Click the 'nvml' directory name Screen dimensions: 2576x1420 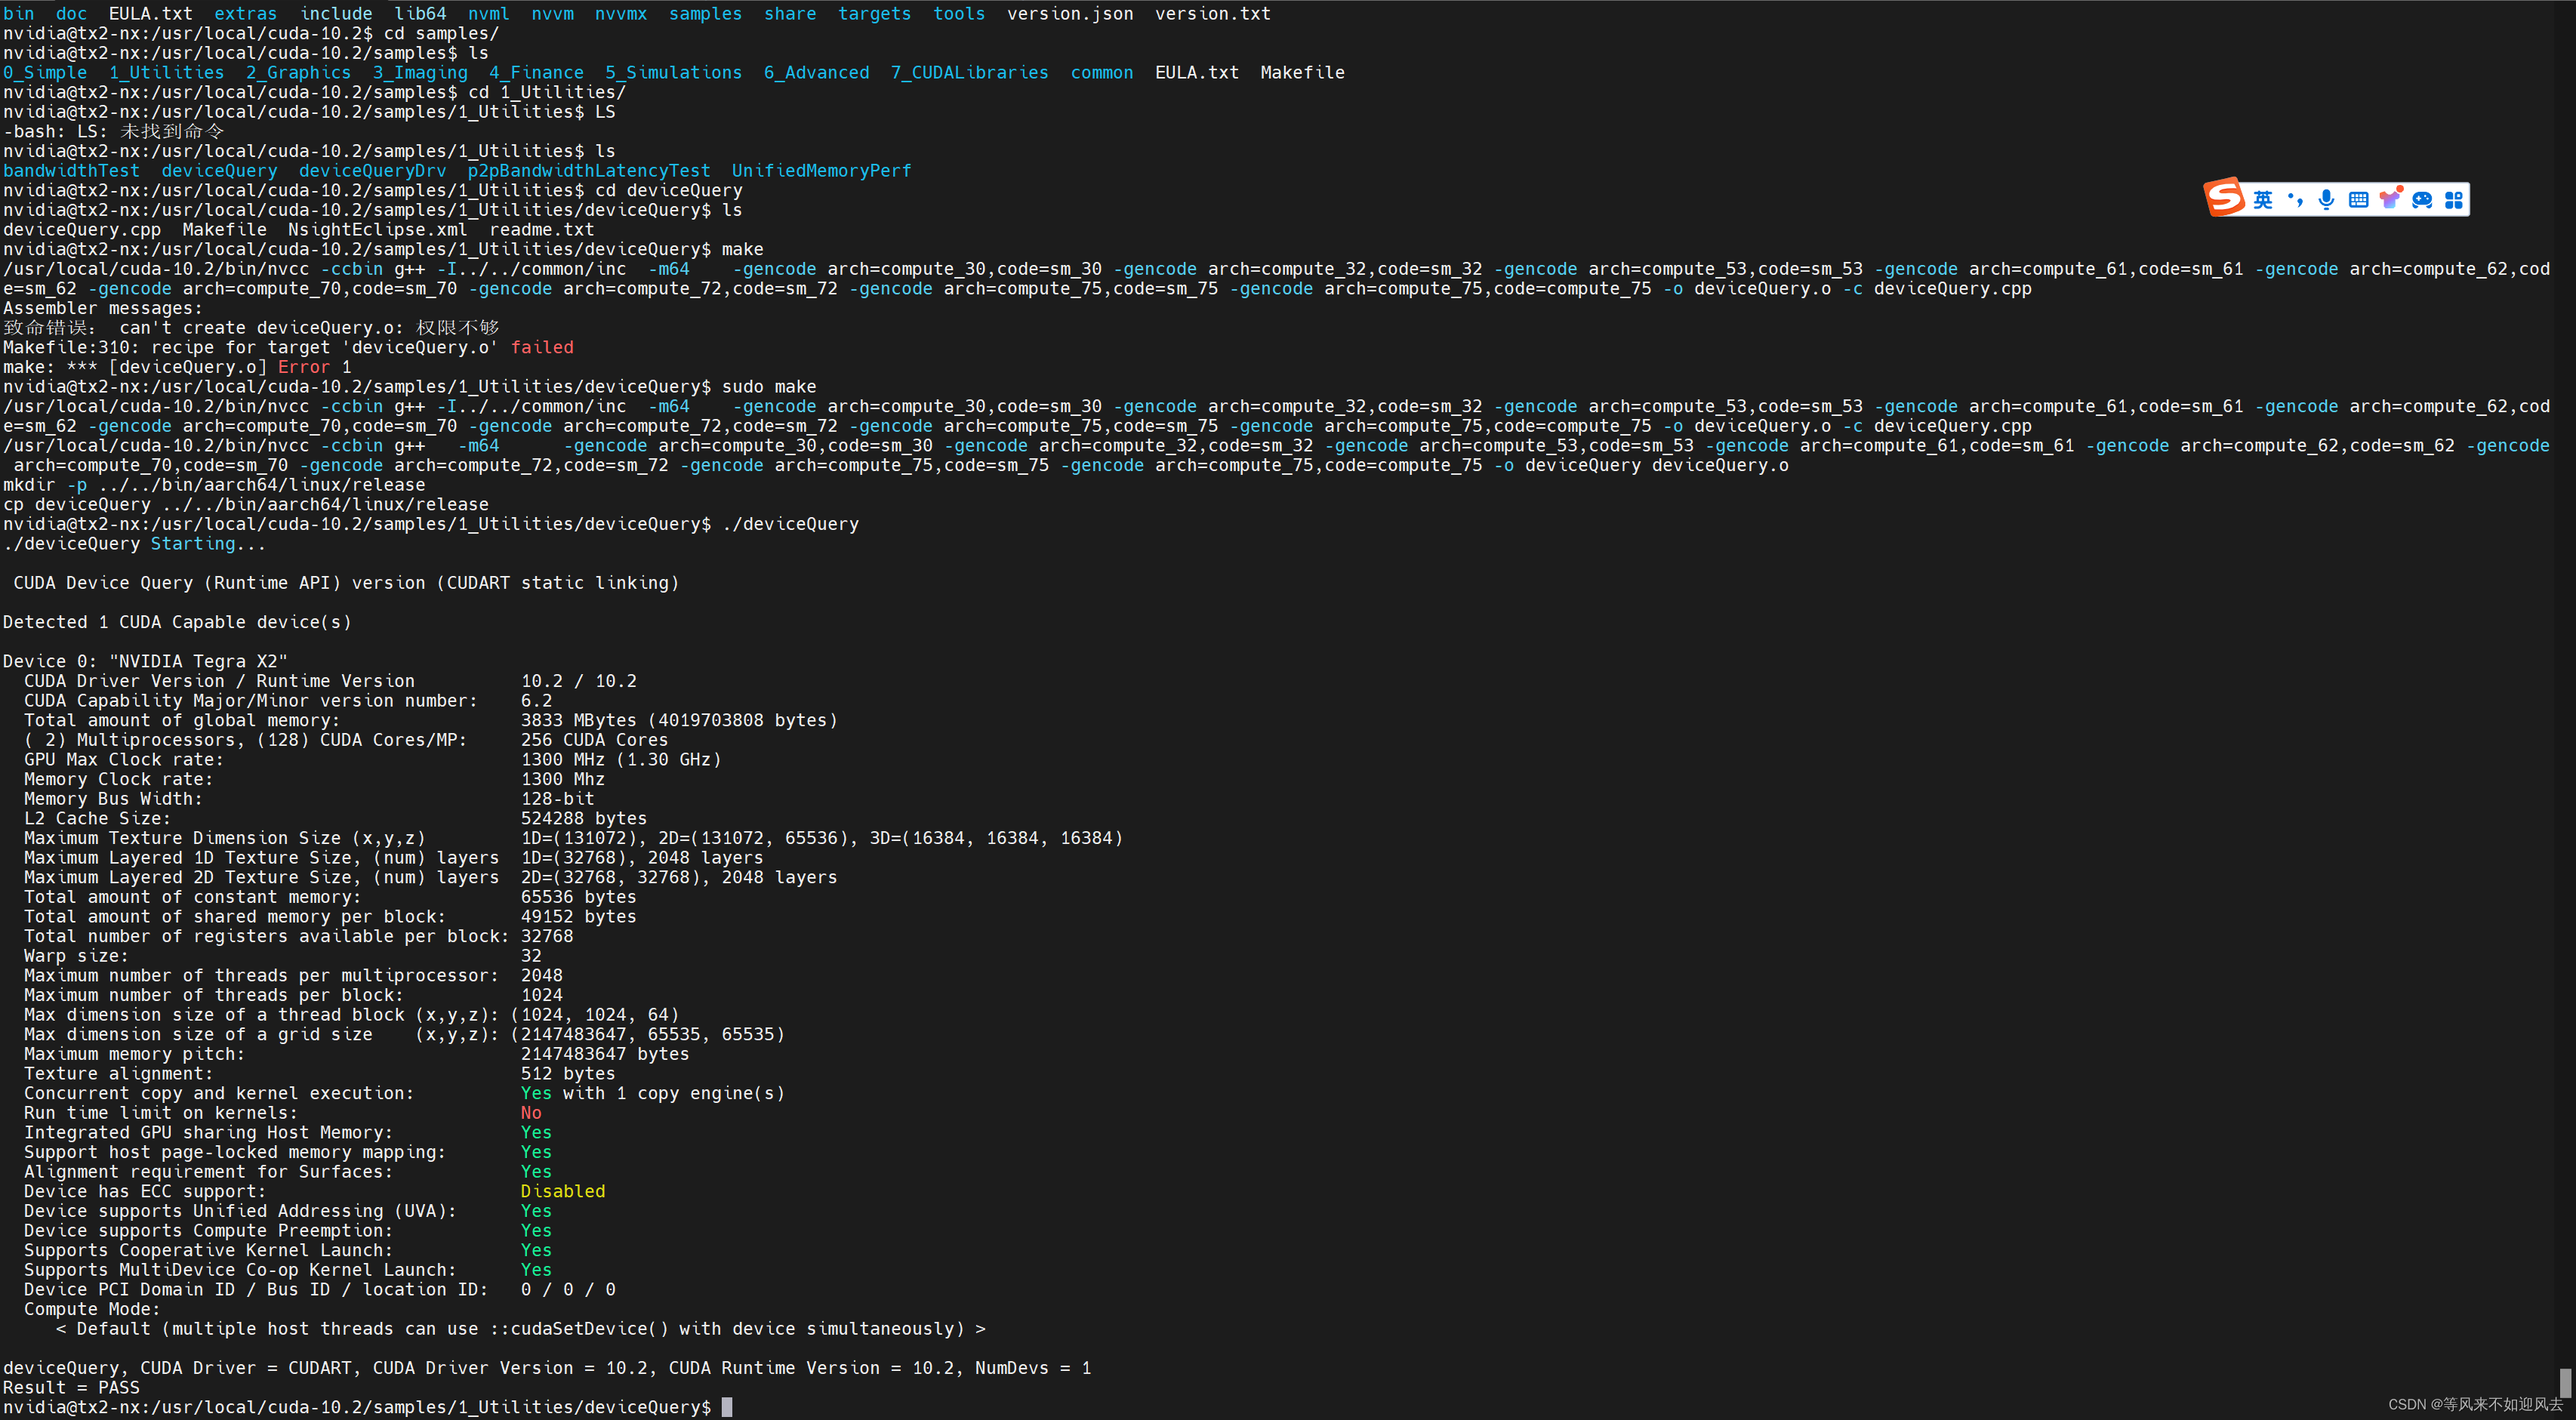pyautogui.click(x=489, y=14)
